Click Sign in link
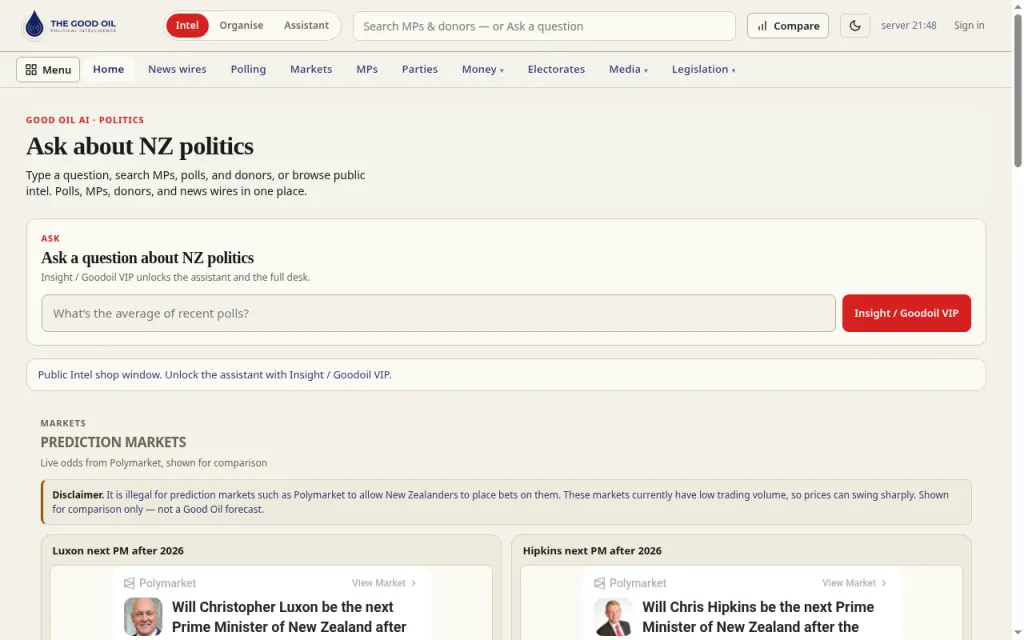The width and height of the screenshot is (1024, 640). click(x=968, y=25)
